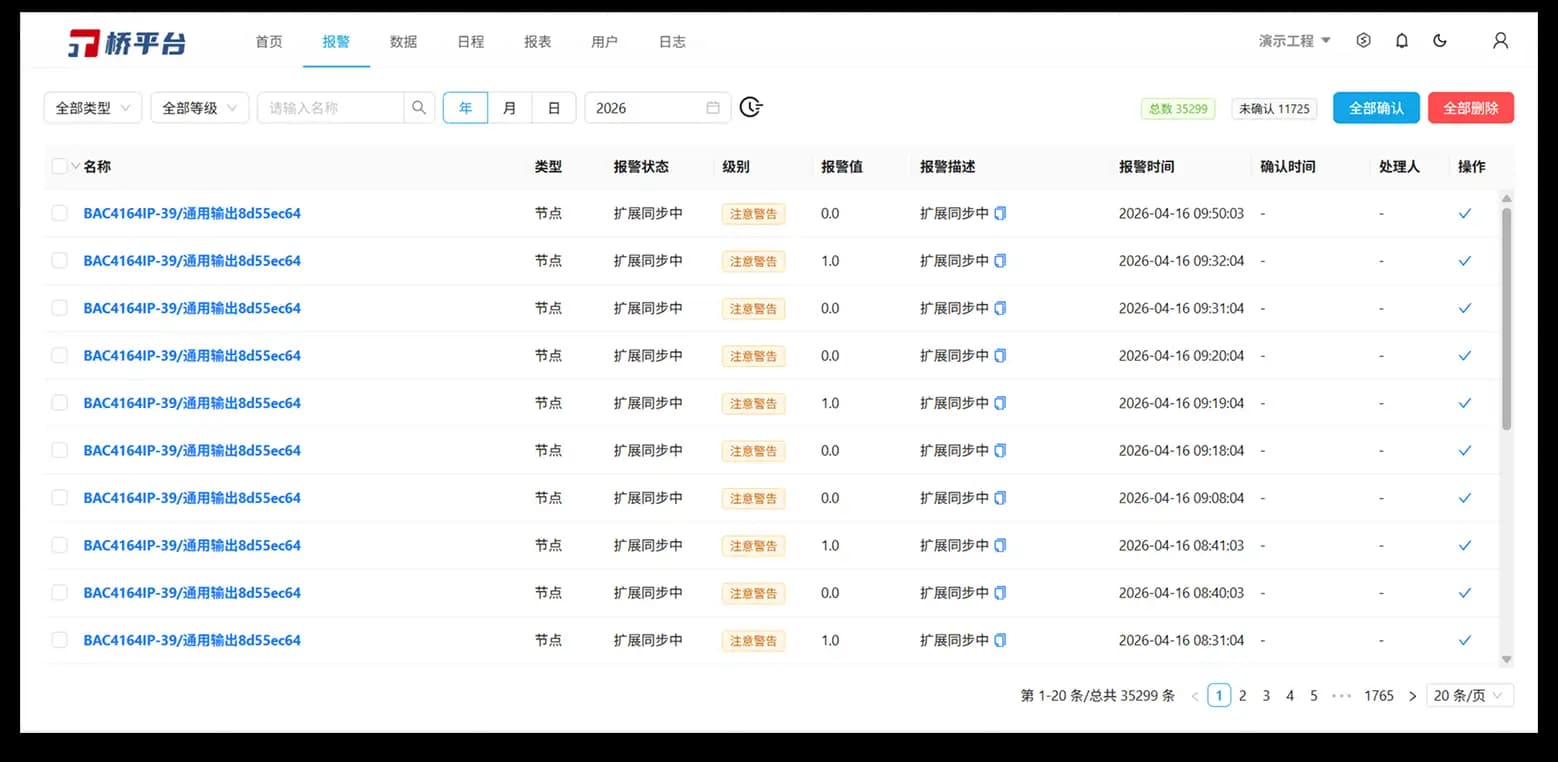Image resolution: width=1558 pixels, height=762 pixels.
Task: Focus the 请输入名称 name search field
Action: pyautogui.click(x=331, y=108)
